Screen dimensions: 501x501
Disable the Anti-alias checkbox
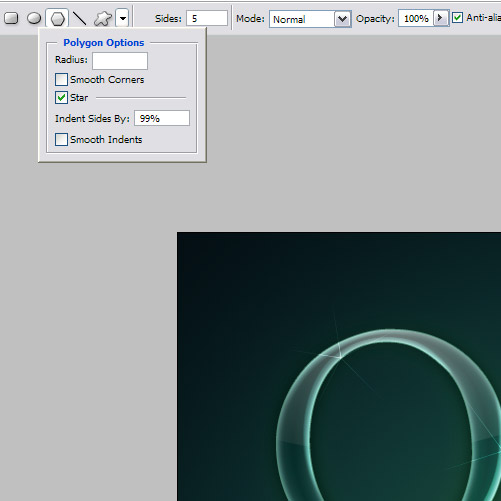coord(457,18)
